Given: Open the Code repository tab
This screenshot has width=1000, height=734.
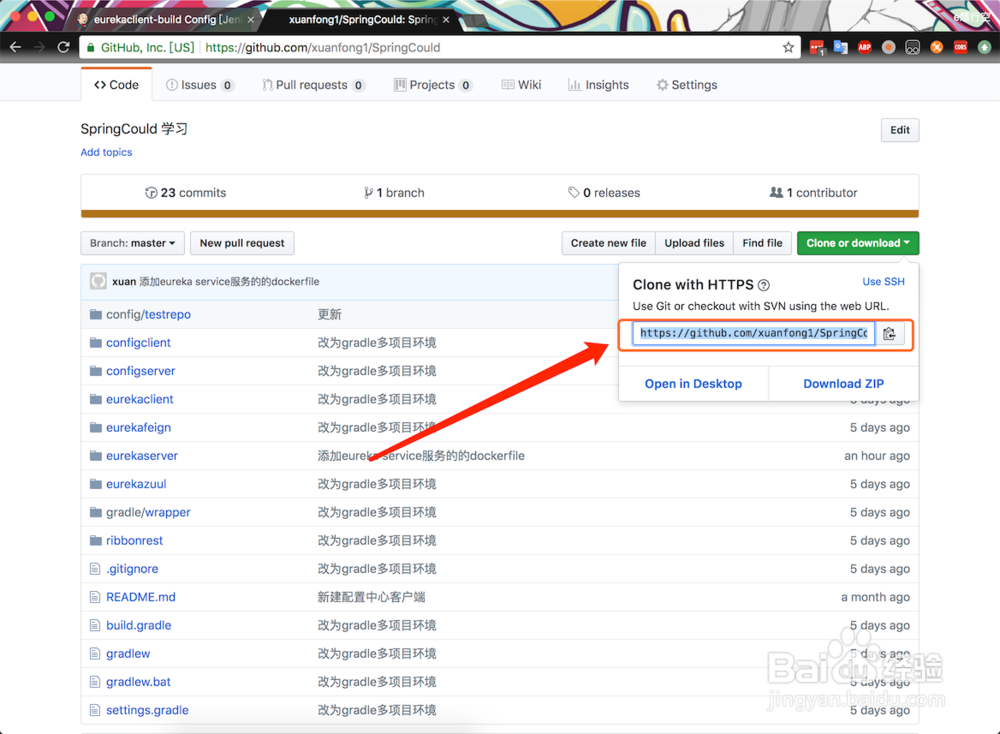Looking at the screenshot, I should pos(116,85).
